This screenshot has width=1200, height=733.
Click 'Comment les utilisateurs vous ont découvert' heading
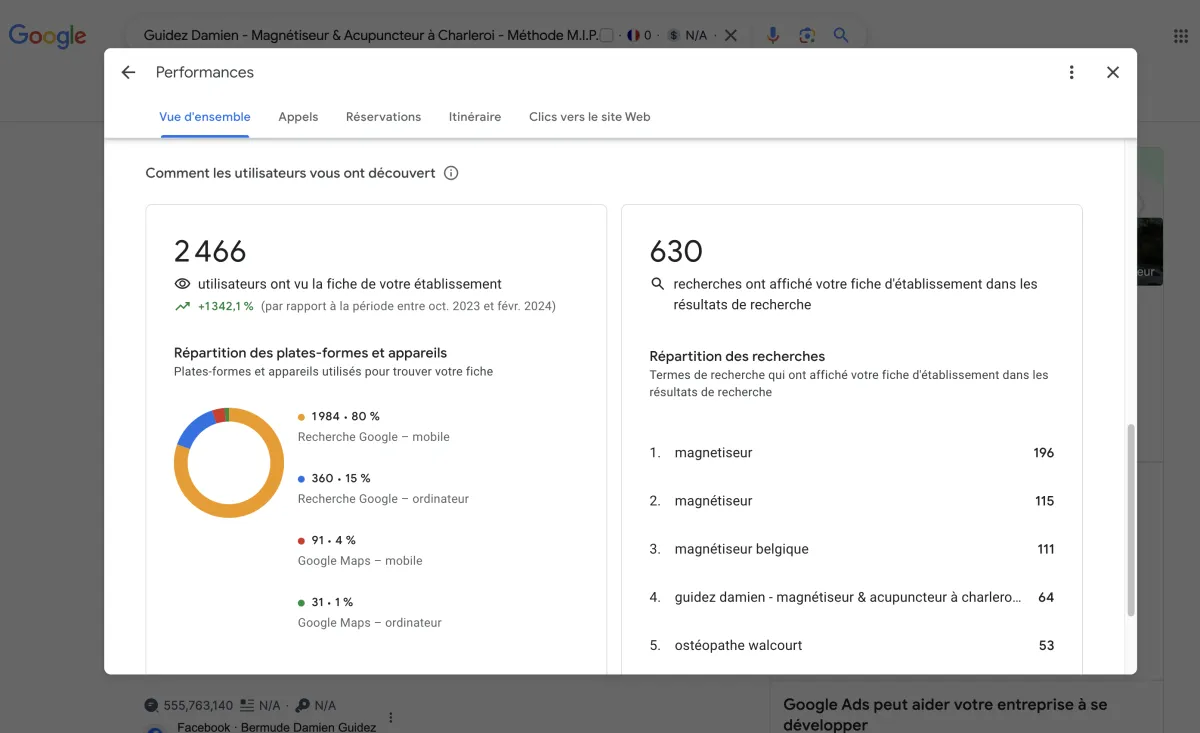click(290, 173)
